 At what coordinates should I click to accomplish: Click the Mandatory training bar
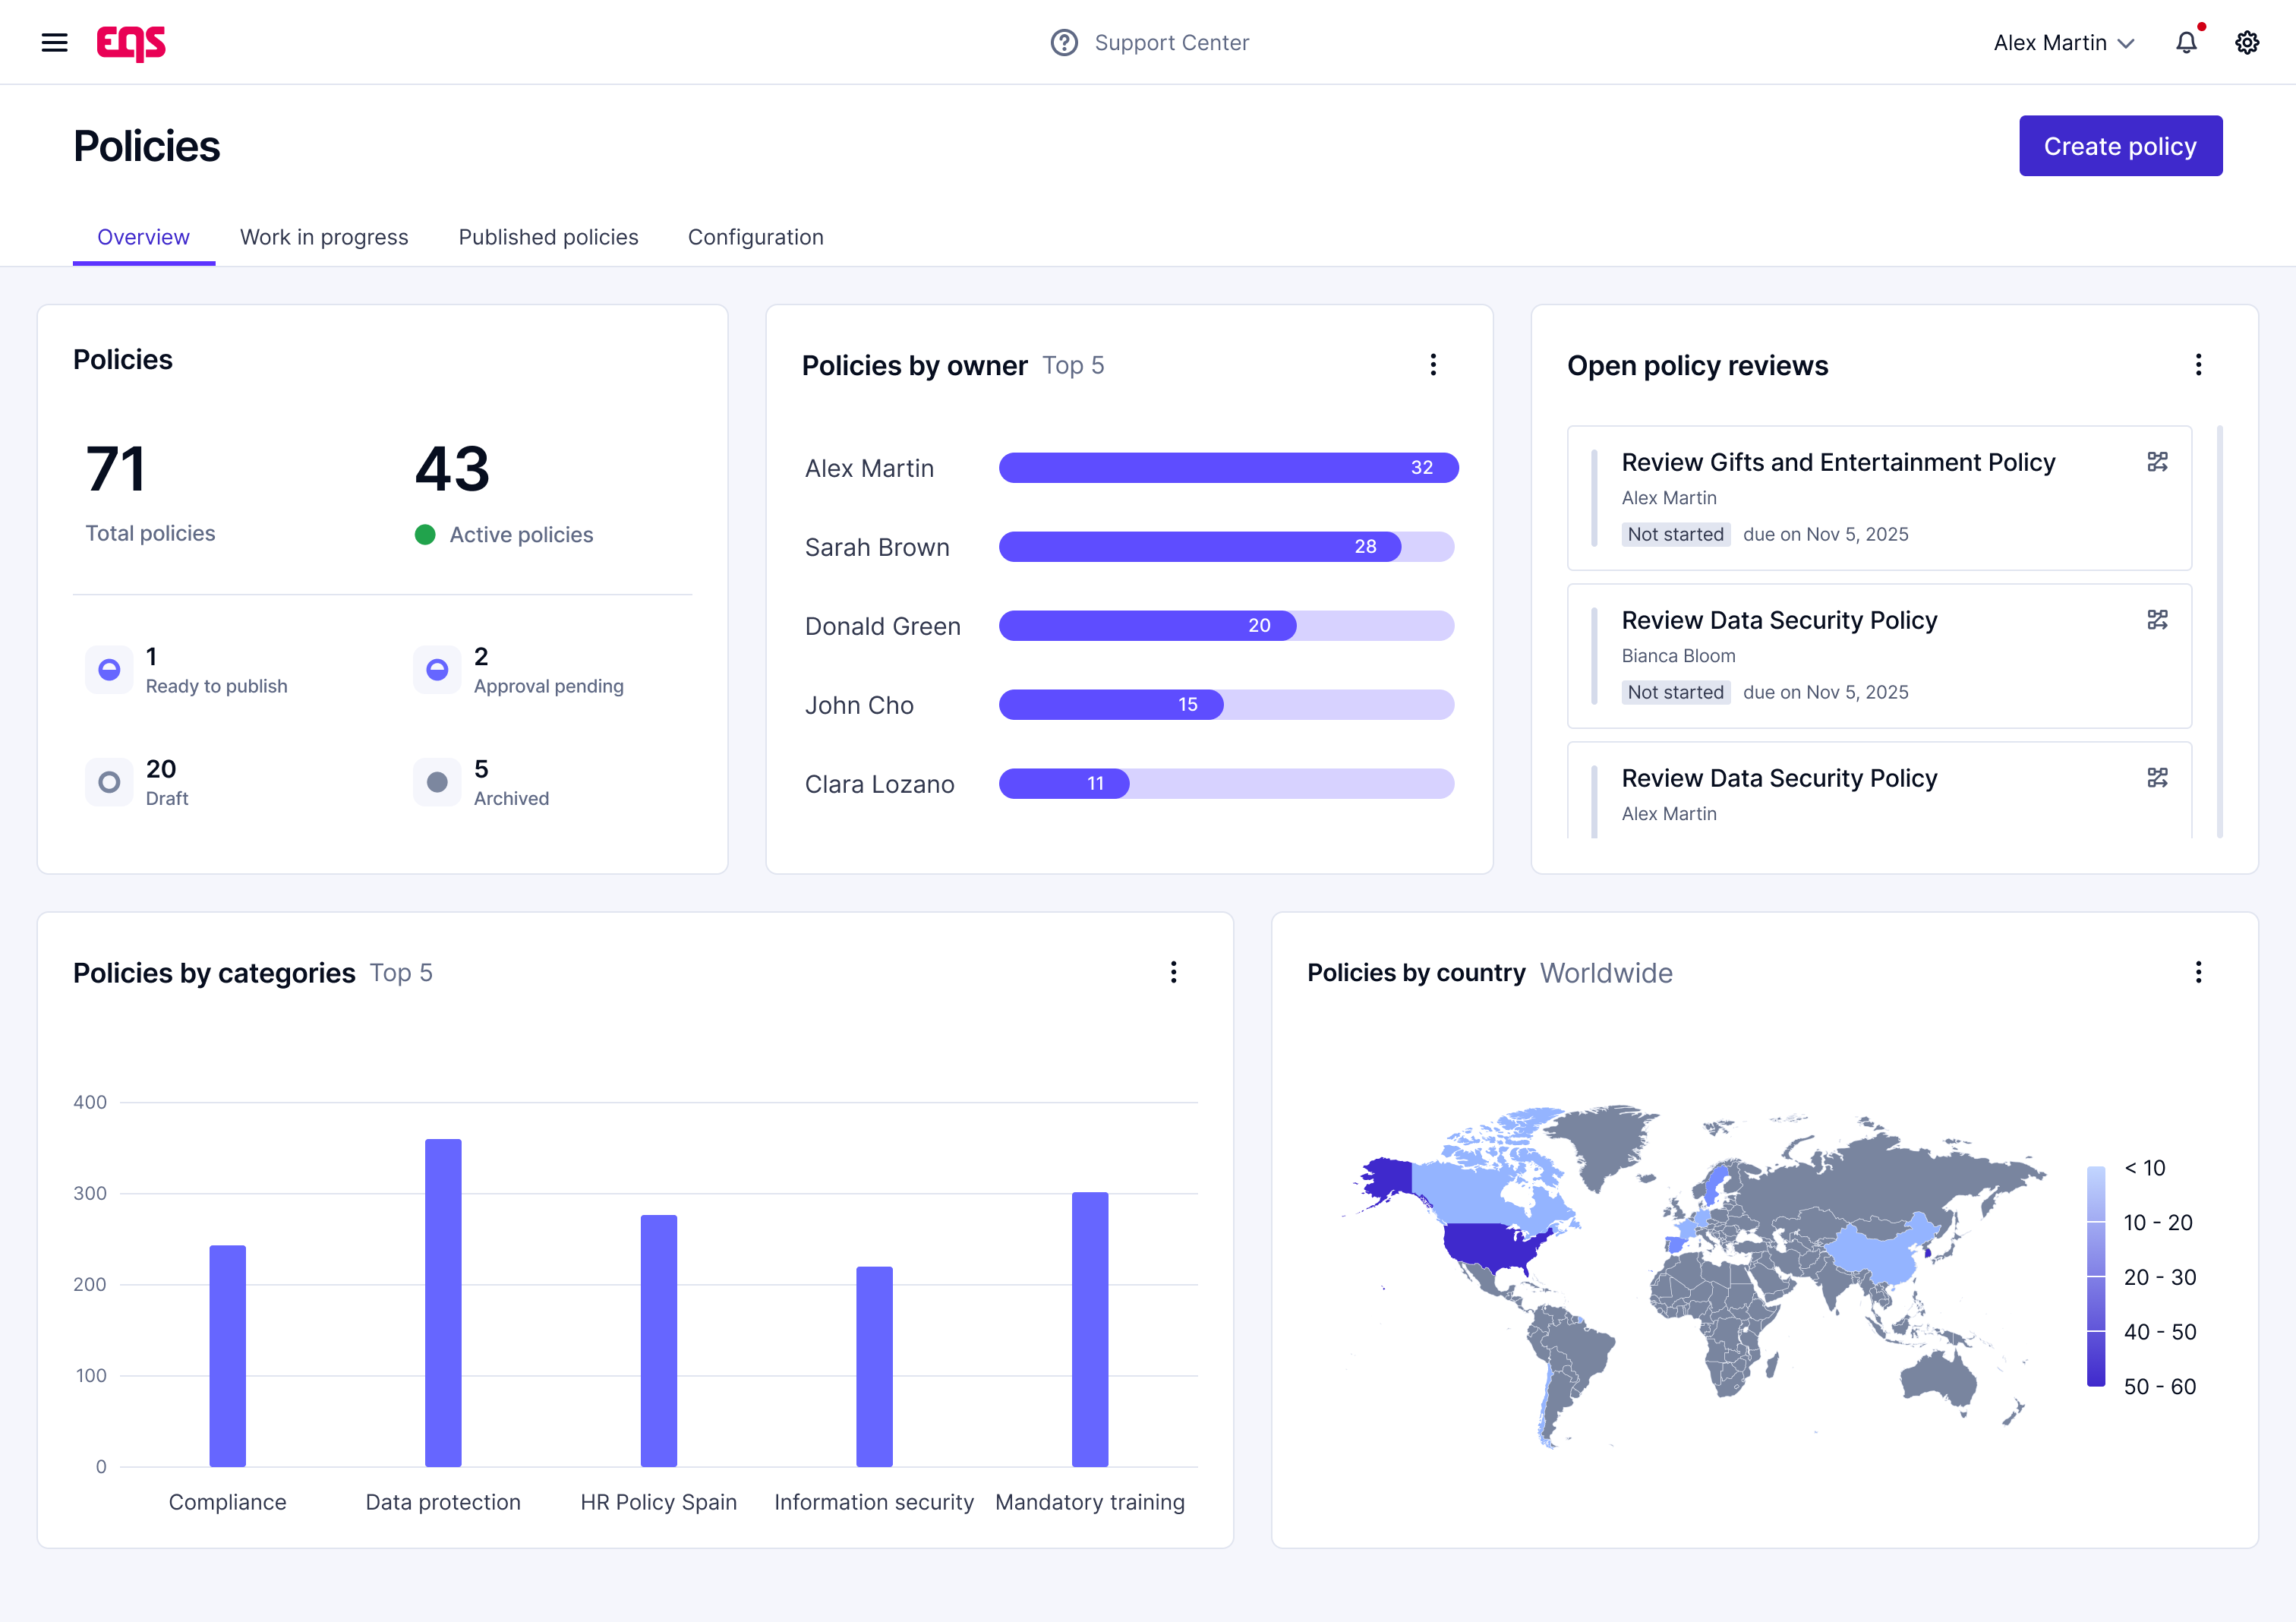point(1090,1329)
